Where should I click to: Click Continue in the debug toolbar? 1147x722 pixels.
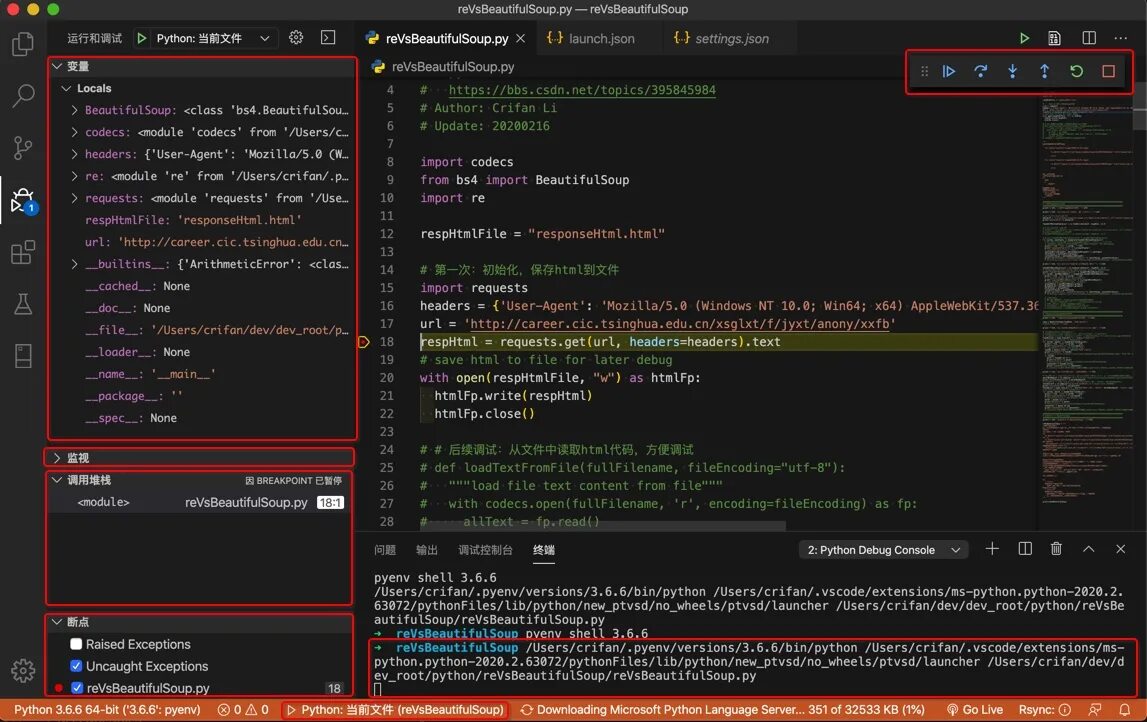pos(949,71)
